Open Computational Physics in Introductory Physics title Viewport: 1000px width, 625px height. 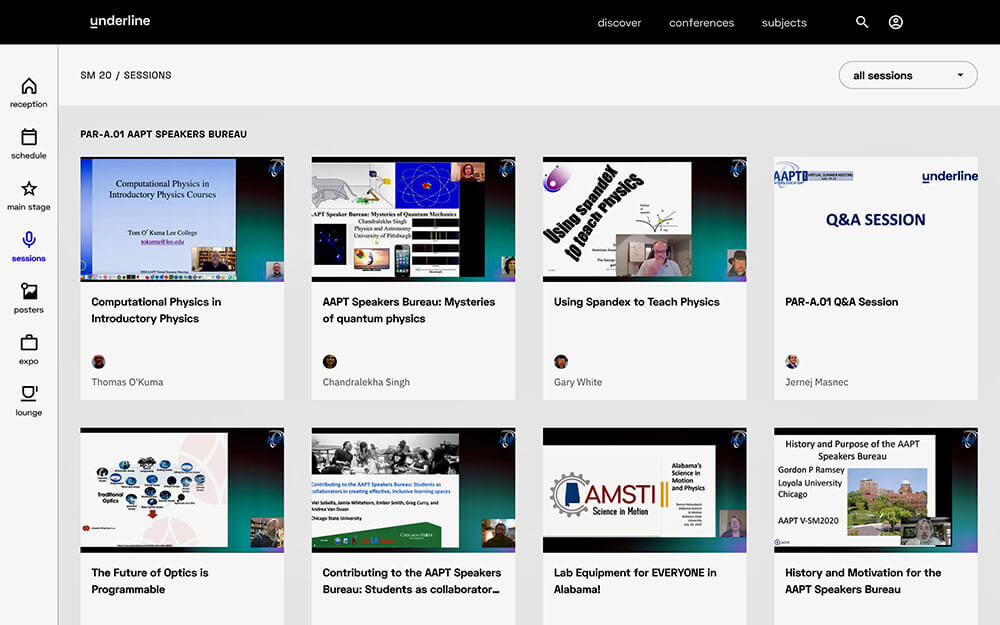(x=156, y=310)
